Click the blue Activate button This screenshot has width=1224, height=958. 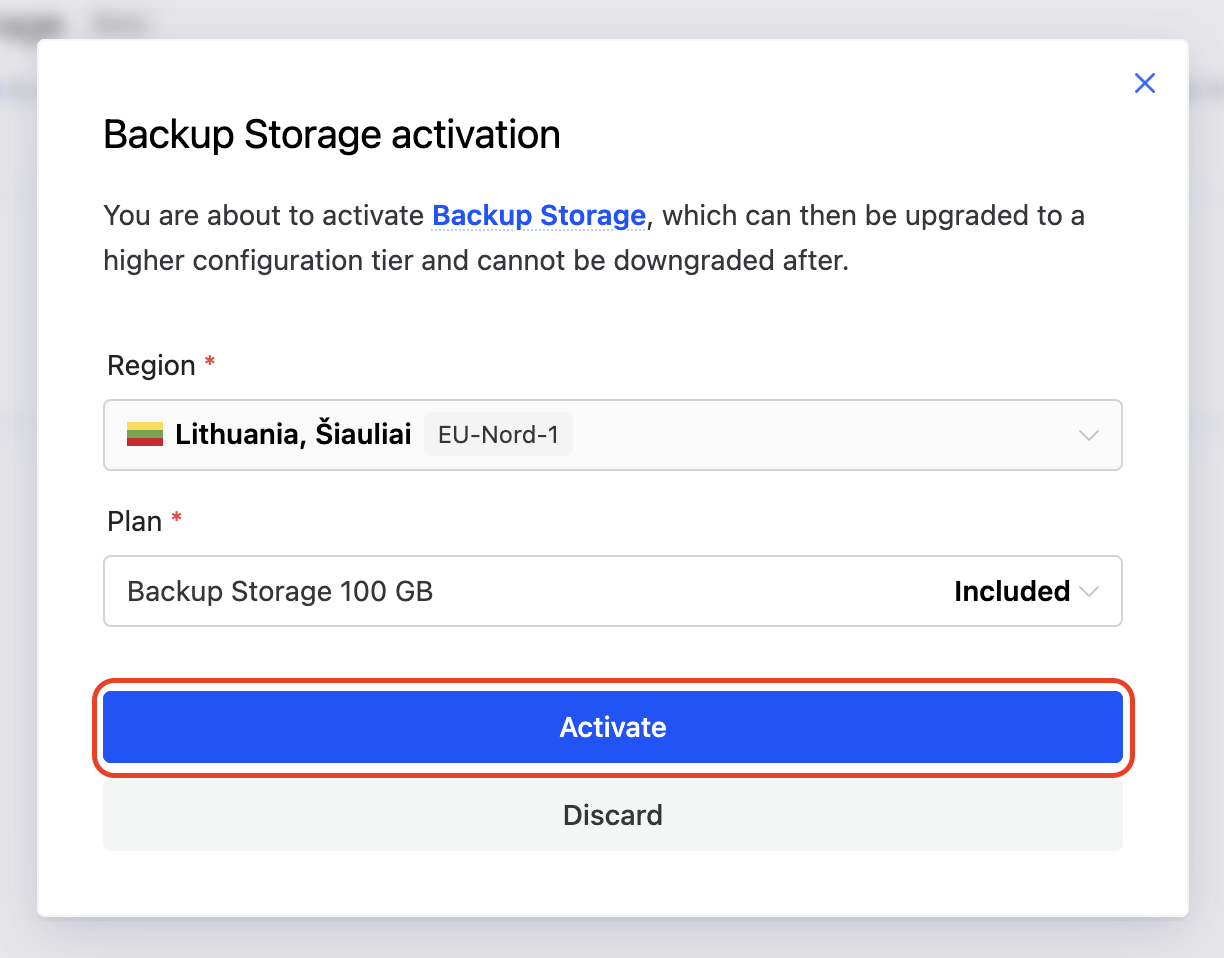point(613,727)
